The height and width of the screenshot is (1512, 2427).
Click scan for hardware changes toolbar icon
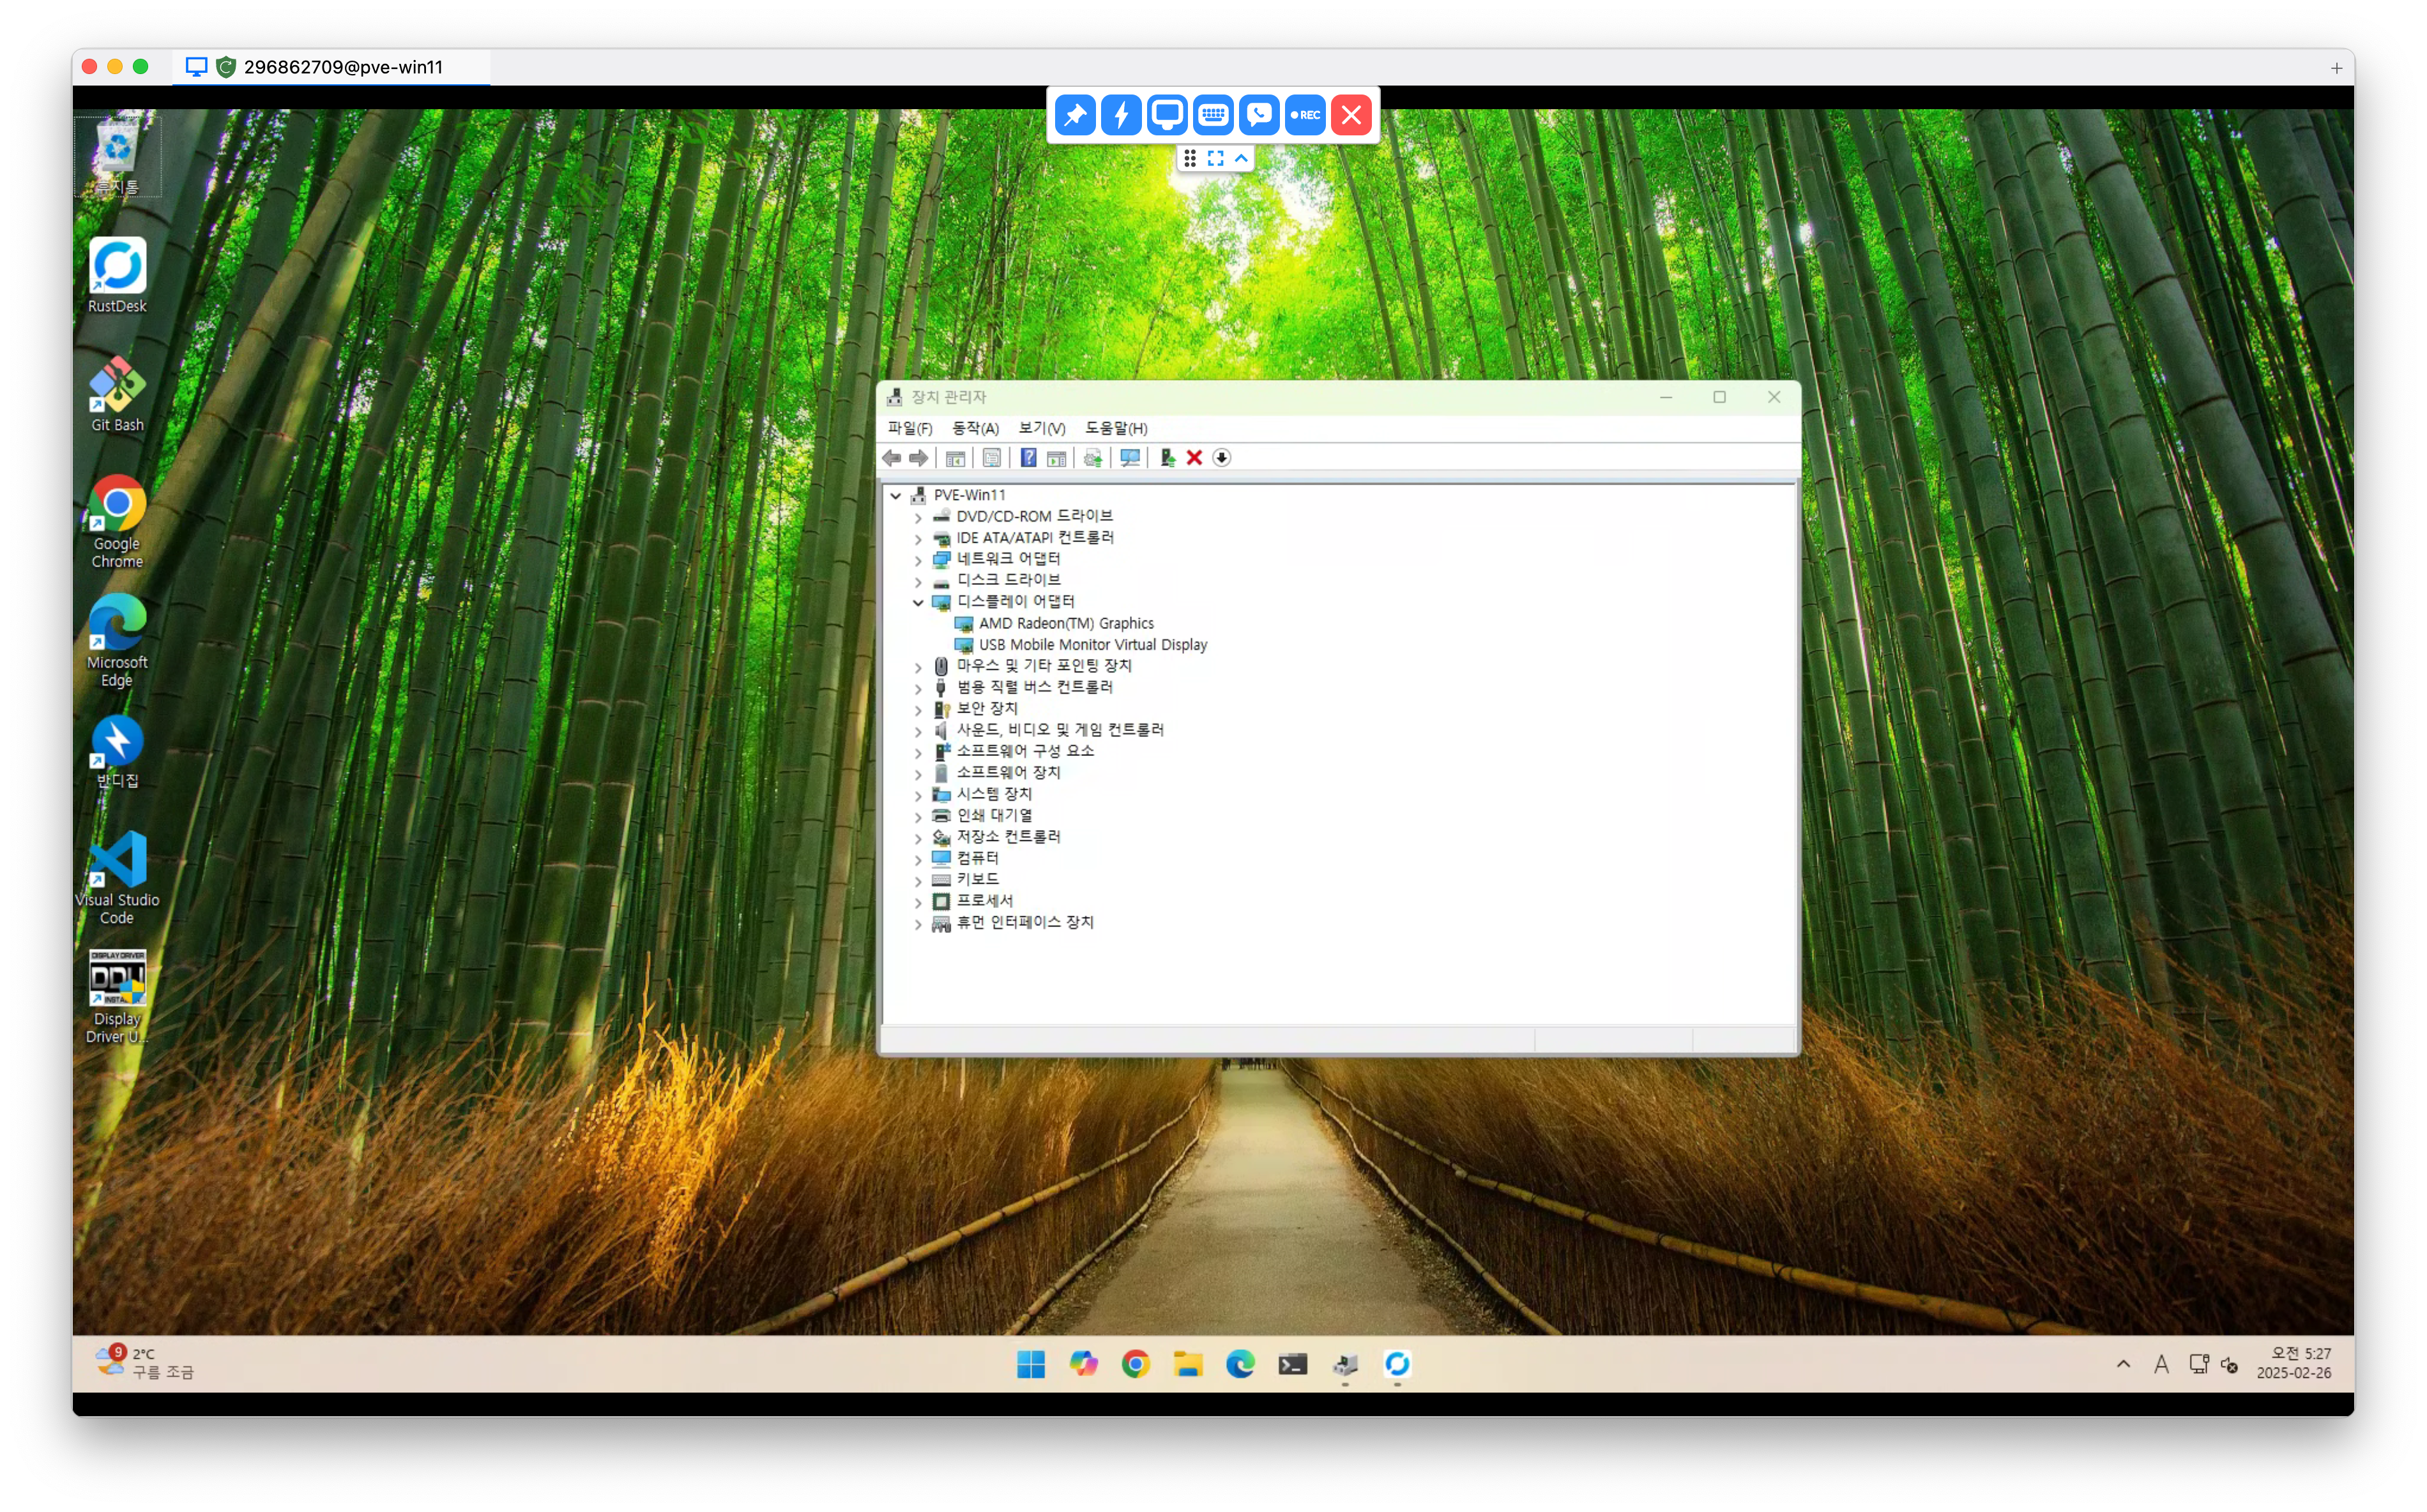[1130, 458]
